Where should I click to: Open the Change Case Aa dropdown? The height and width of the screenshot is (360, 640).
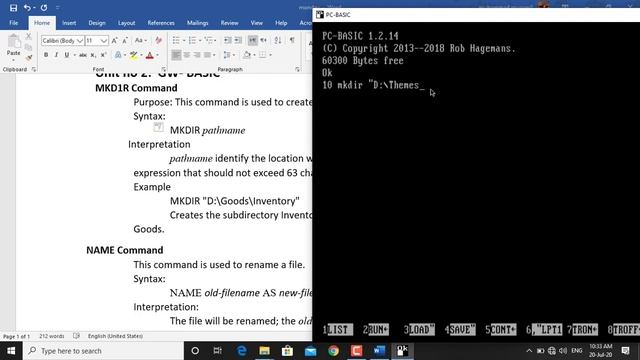pyautogui.click(x=140, y=40)
